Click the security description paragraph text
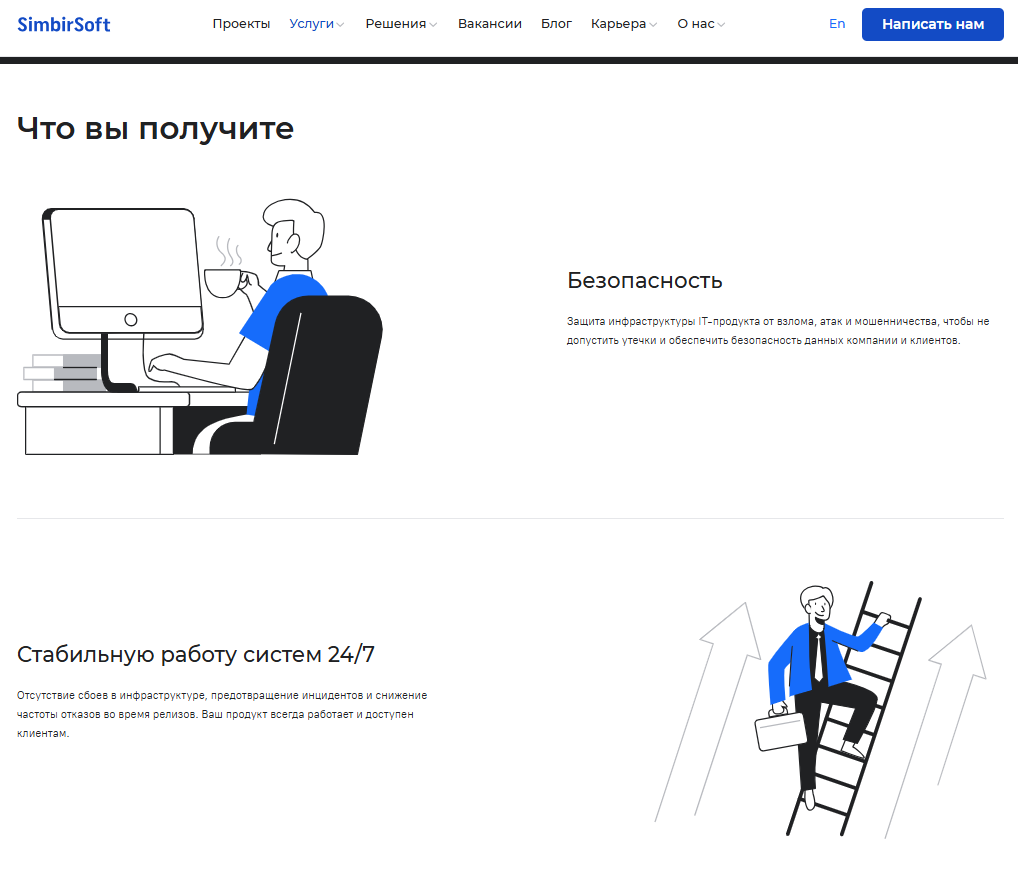The image size is (1018, 871). click(x=776, y=330)
